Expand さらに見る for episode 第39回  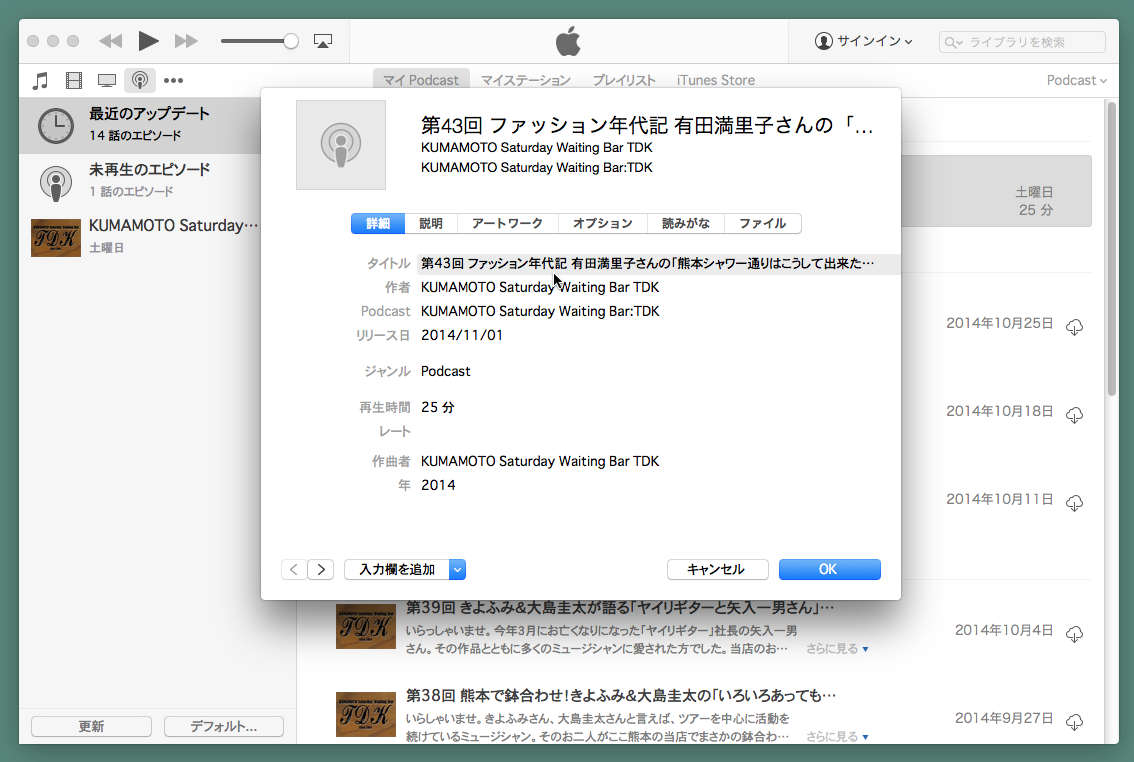tap(837, 648)
